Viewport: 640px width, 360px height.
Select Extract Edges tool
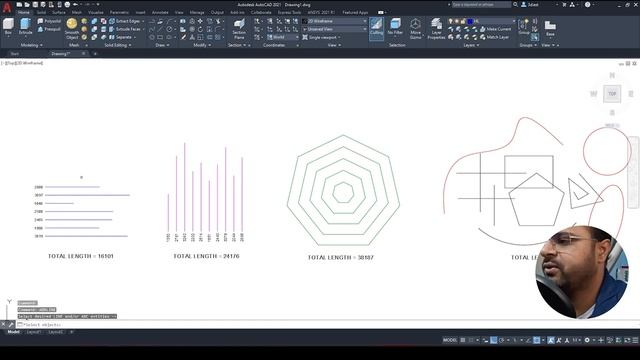coord(124,21)
